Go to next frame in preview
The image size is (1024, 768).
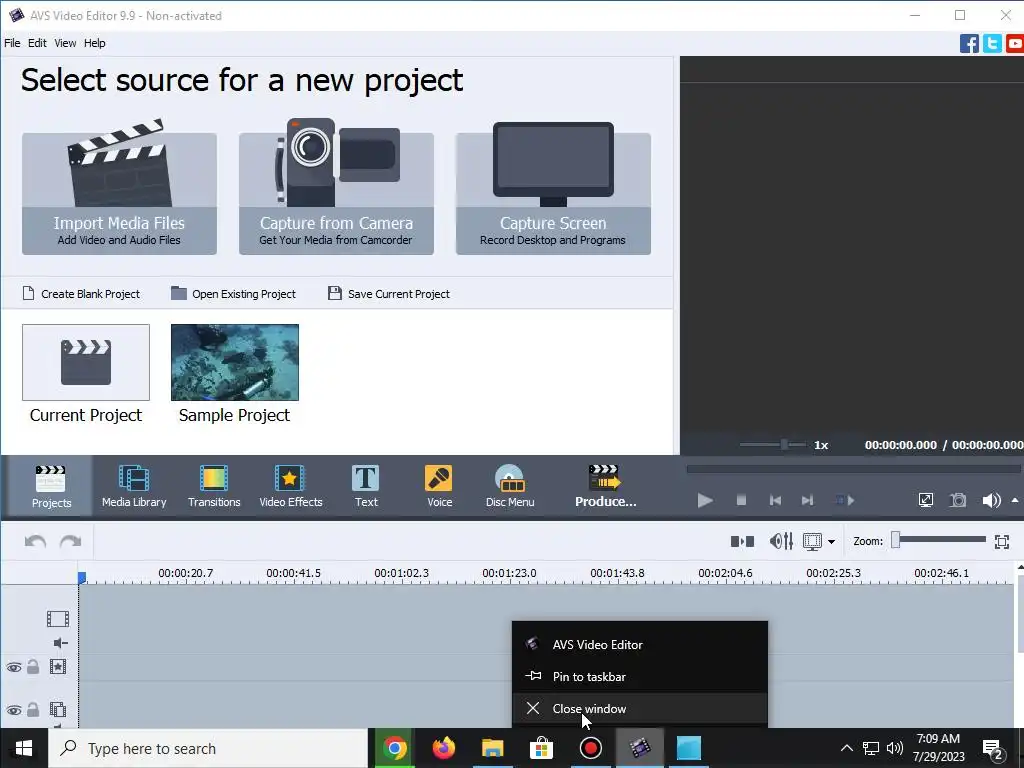click(x=807, y=500)
